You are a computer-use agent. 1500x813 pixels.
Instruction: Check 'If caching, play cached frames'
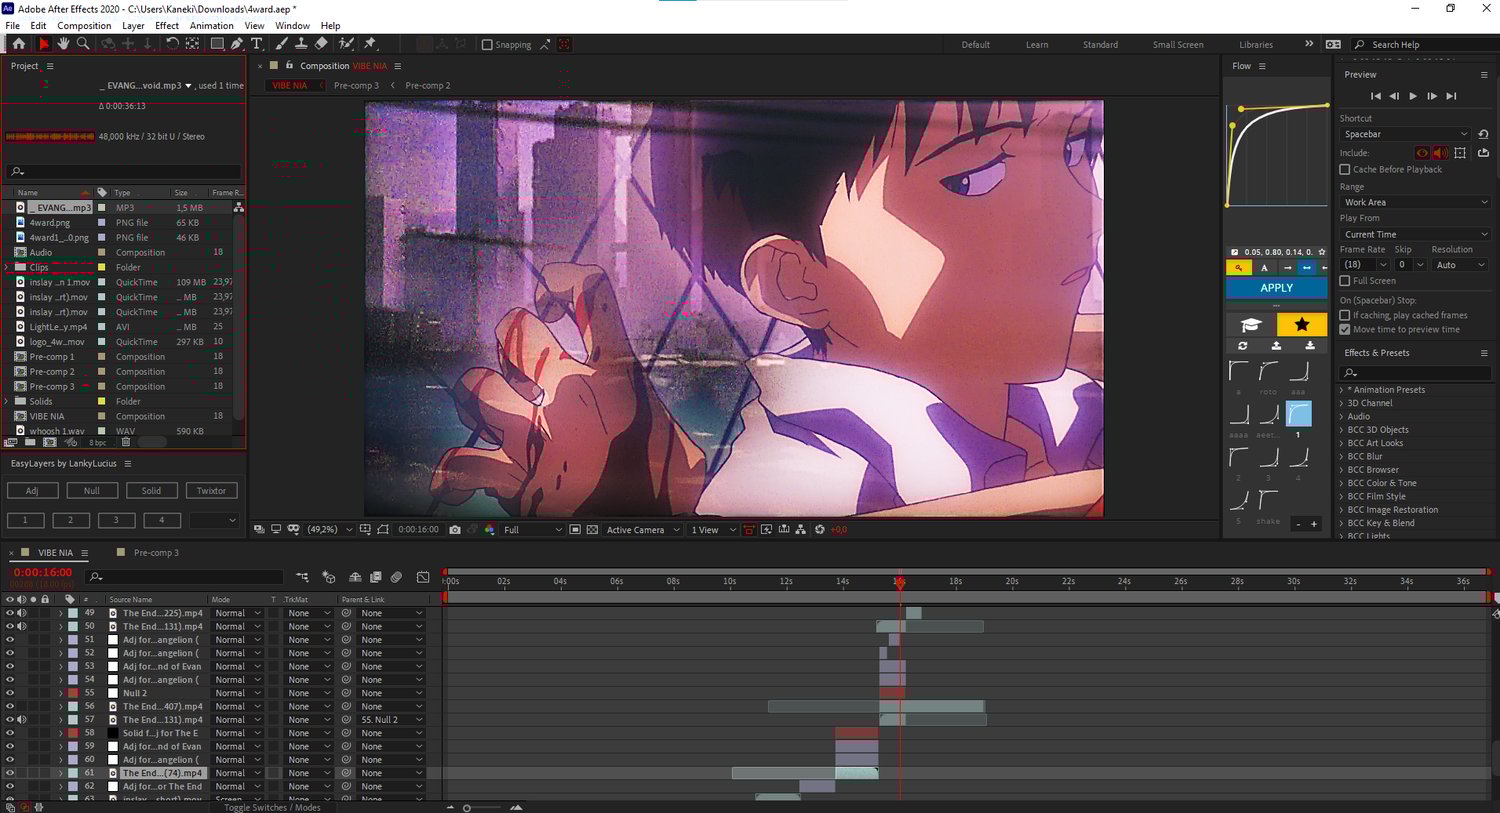(x=1345, y=315)
